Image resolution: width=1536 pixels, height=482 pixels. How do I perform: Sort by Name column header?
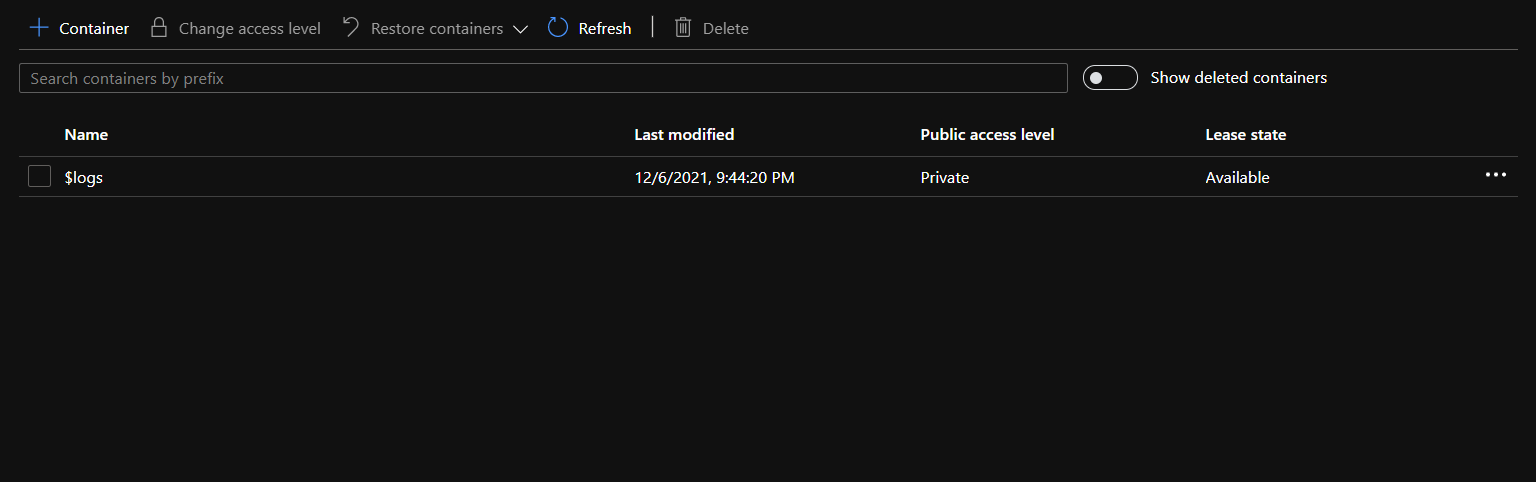[86, 134]
